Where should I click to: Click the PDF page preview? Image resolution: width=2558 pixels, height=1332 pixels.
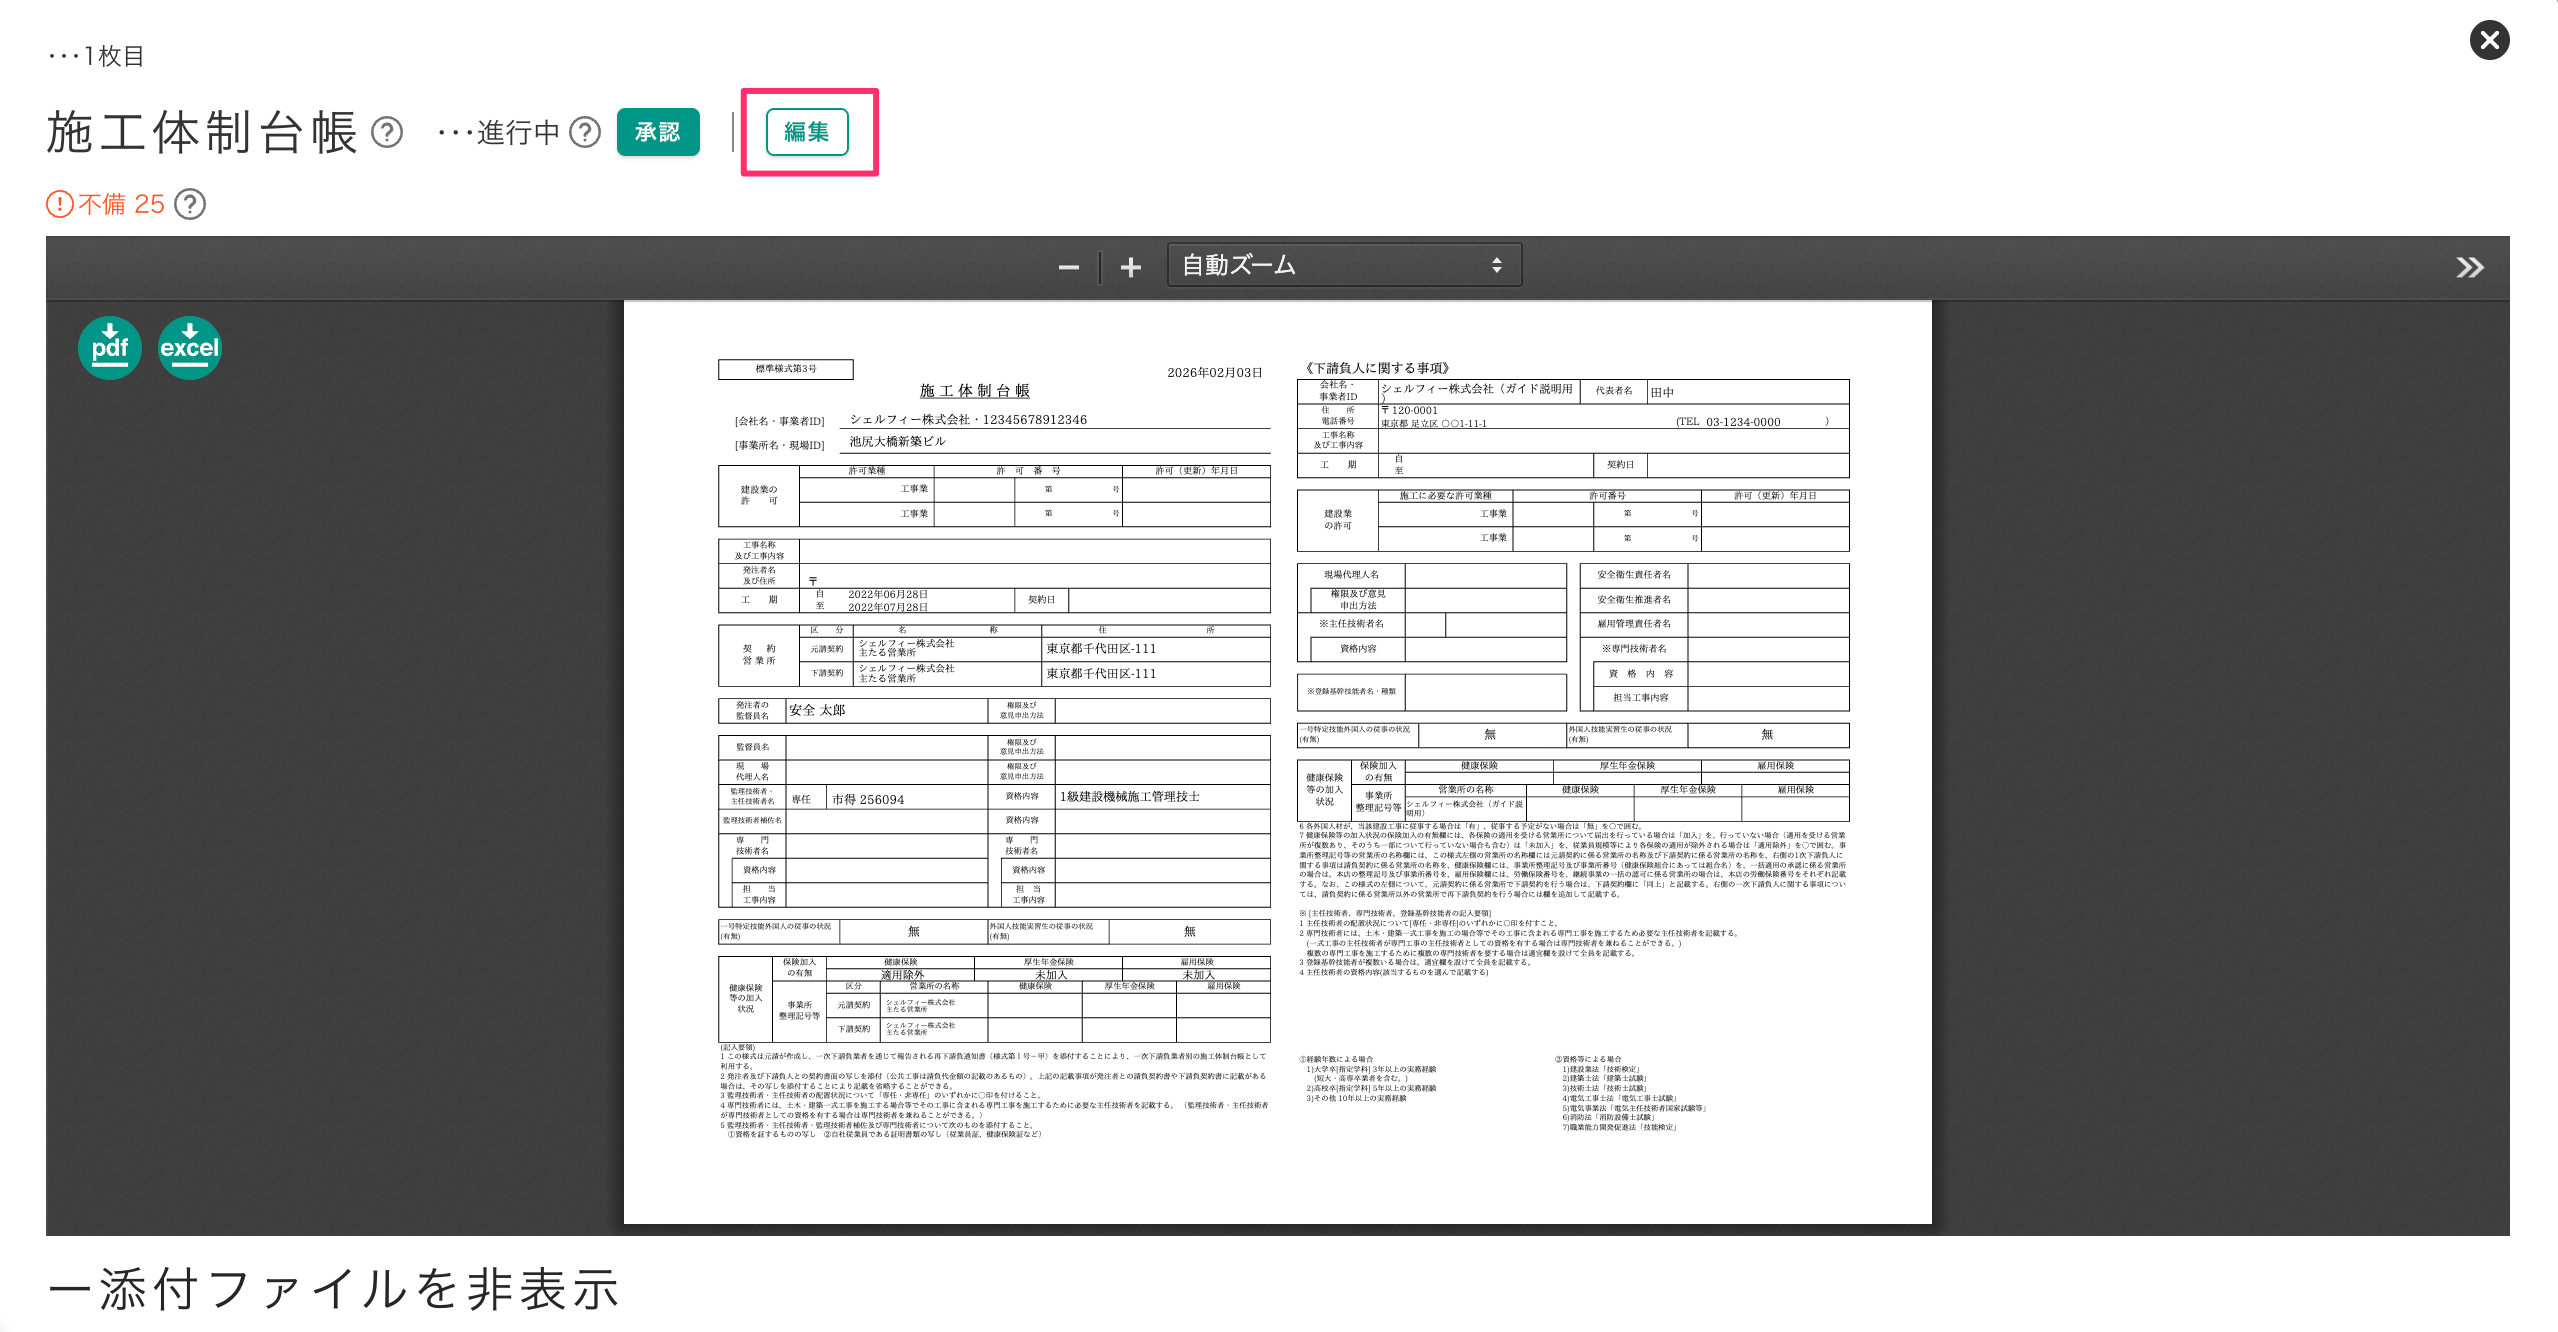point(1277,760)
